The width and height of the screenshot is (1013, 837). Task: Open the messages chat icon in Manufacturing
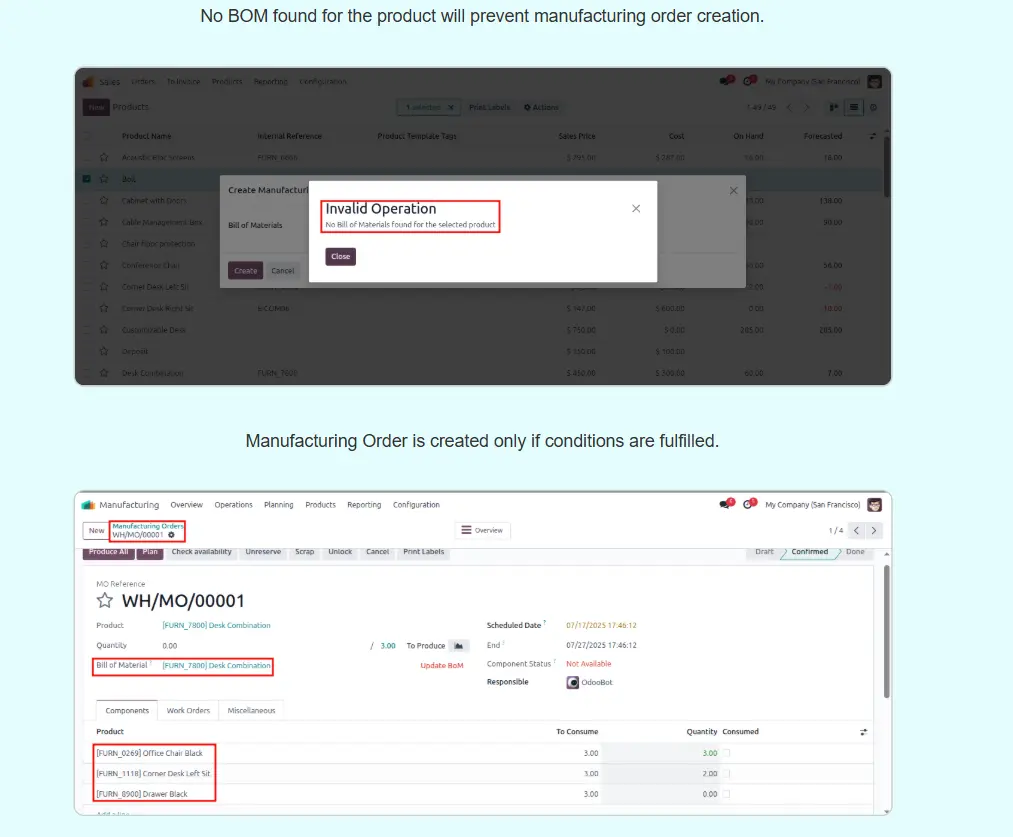coord(725,505)
